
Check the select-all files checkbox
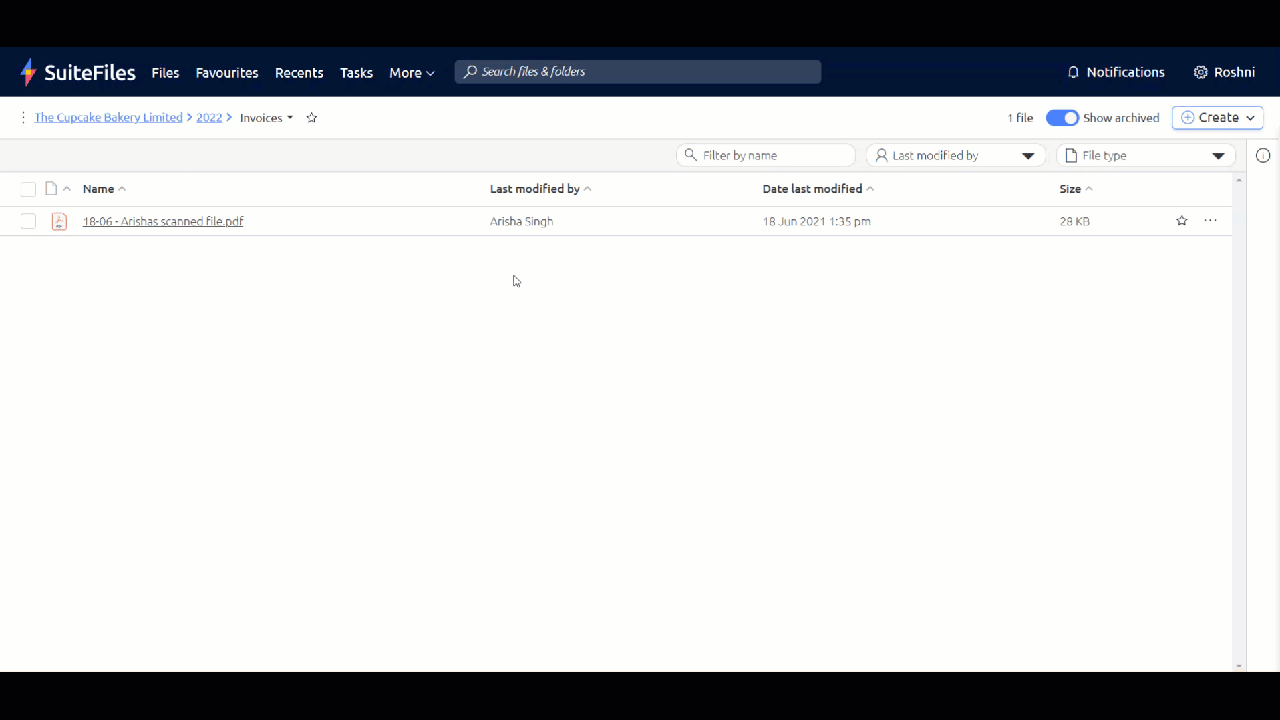pos(28,188)
